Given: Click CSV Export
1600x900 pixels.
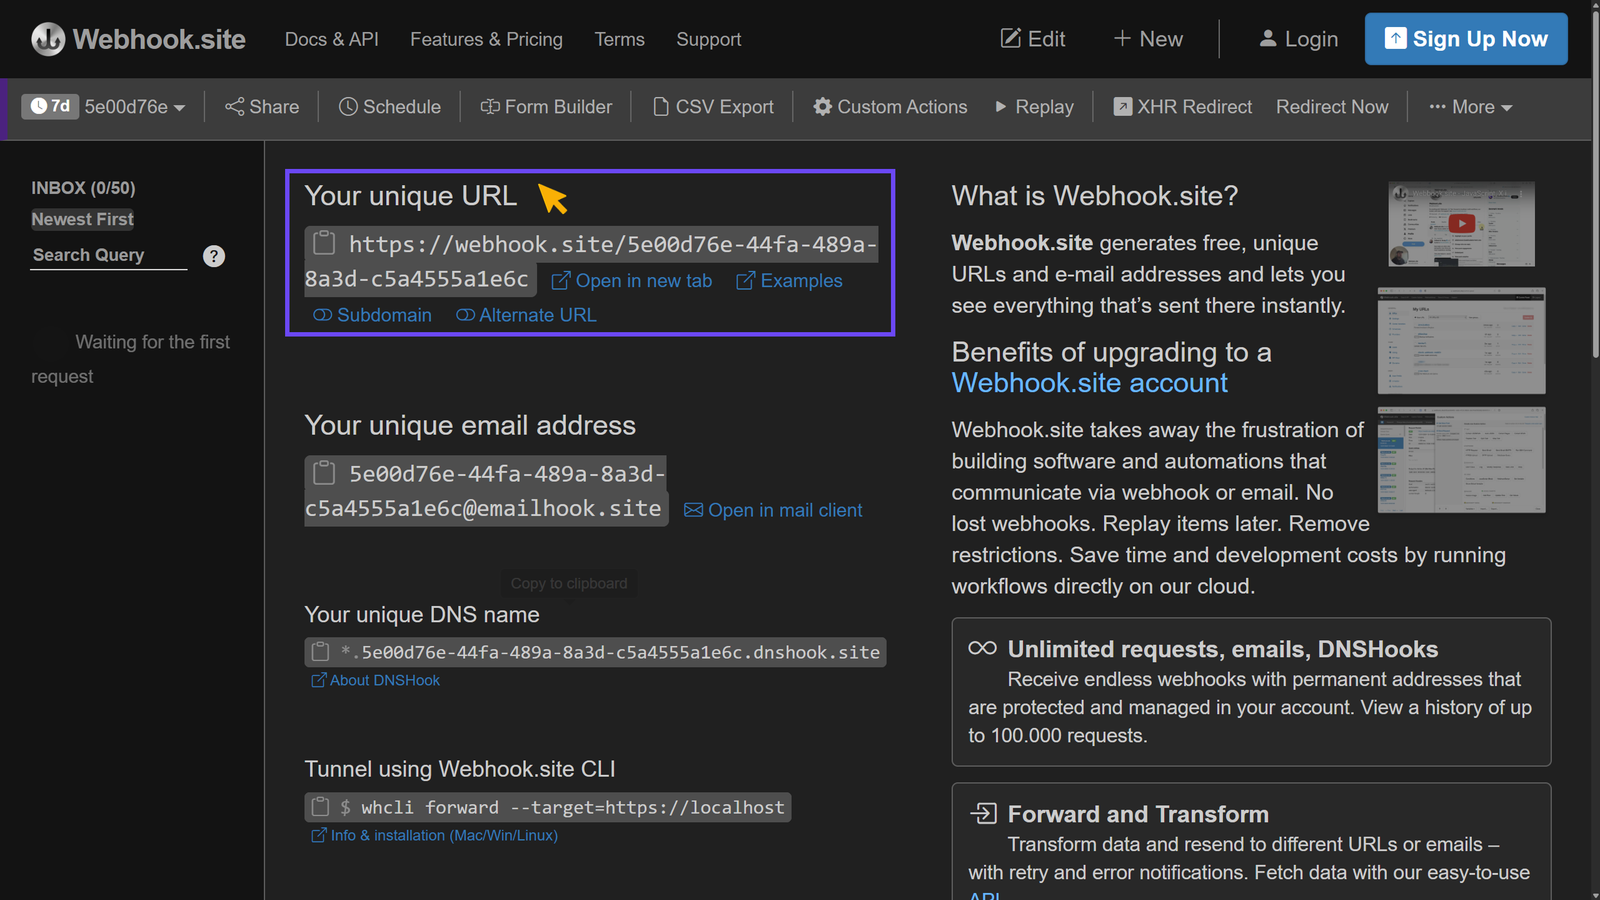Looking at the screenshot, I should [713, 107].
